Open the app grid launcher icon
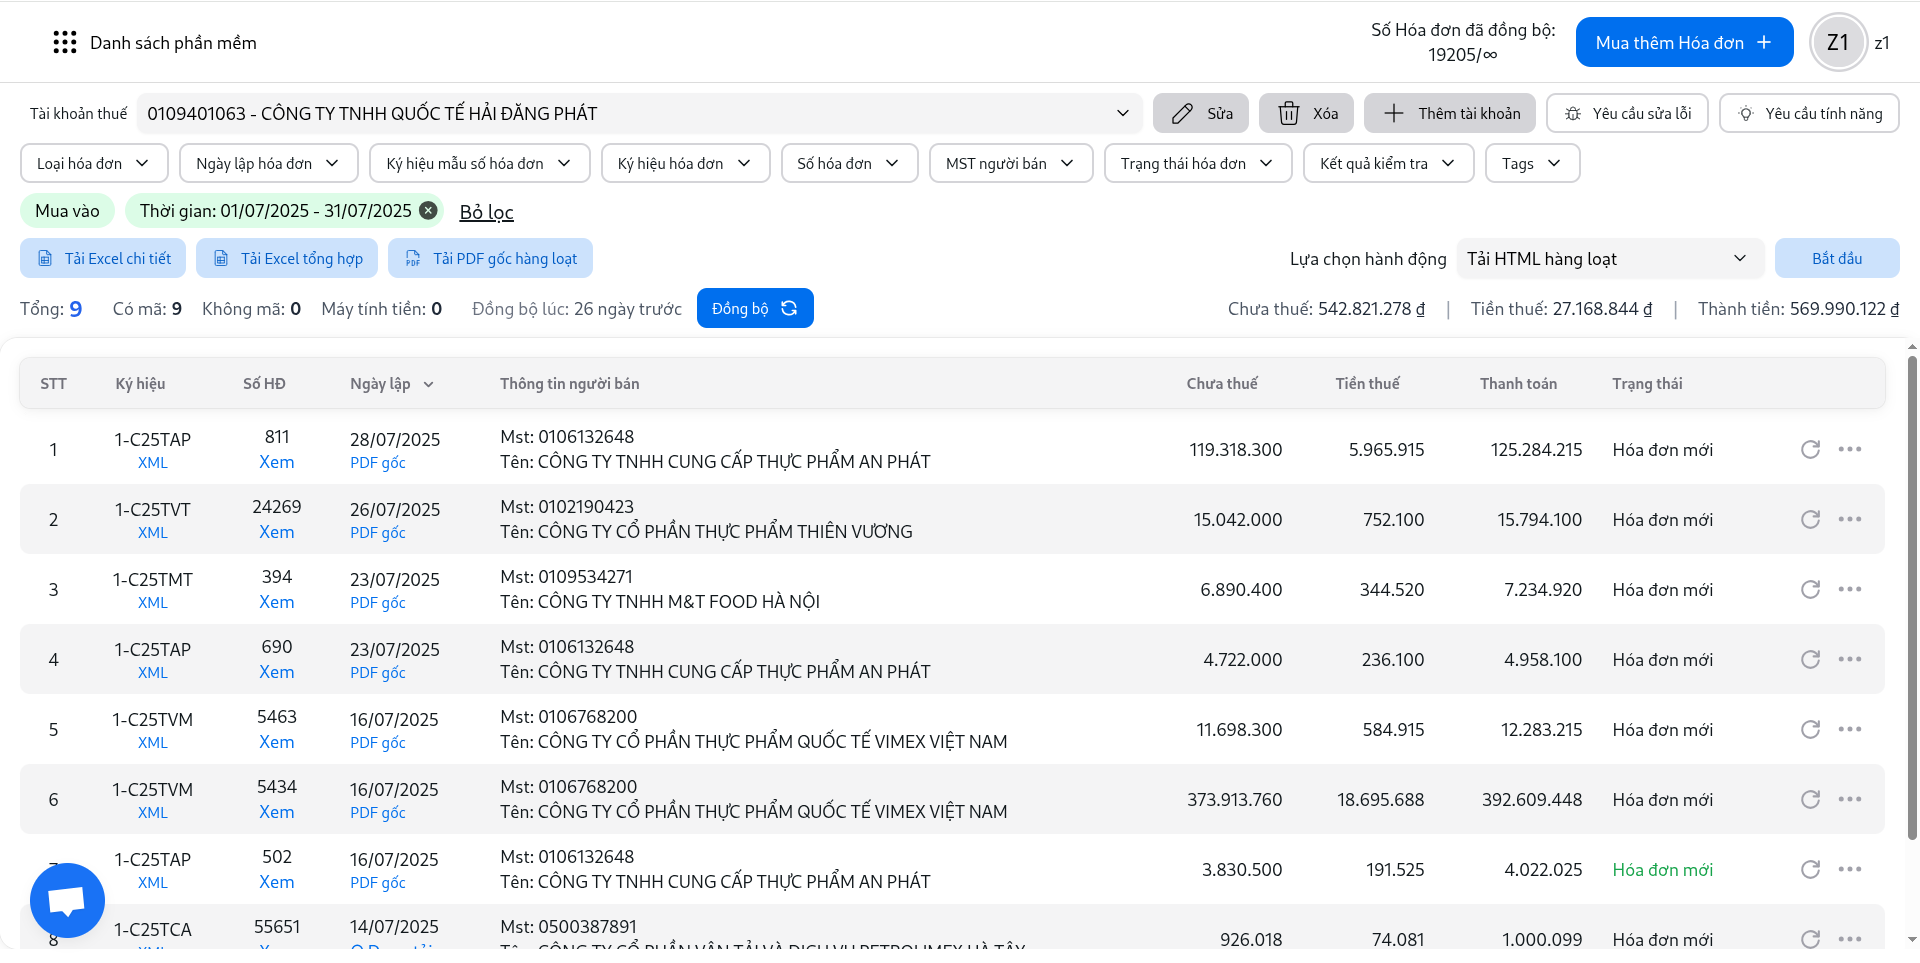 (x=65, y=42)
